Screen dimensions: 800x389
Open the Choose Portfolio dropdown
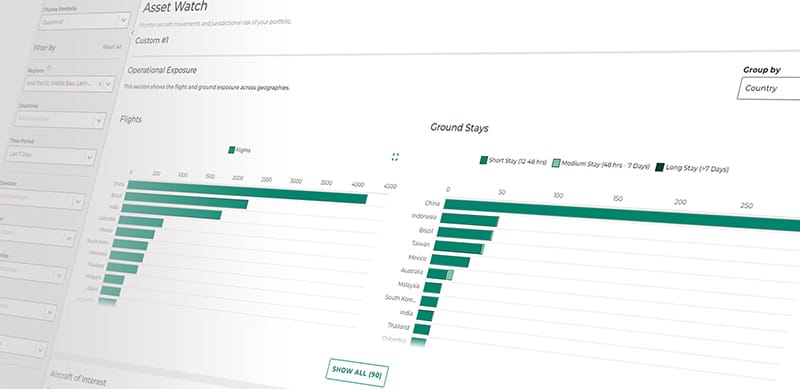(85, 21)
